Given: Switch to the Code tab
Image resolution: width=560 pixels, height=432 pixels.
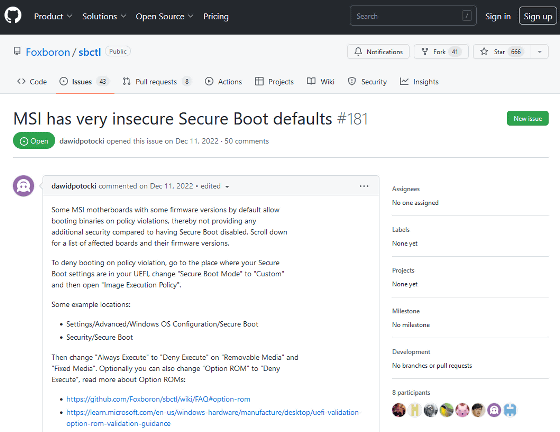Looking at the screenshot, I should [x=32, y=82].
